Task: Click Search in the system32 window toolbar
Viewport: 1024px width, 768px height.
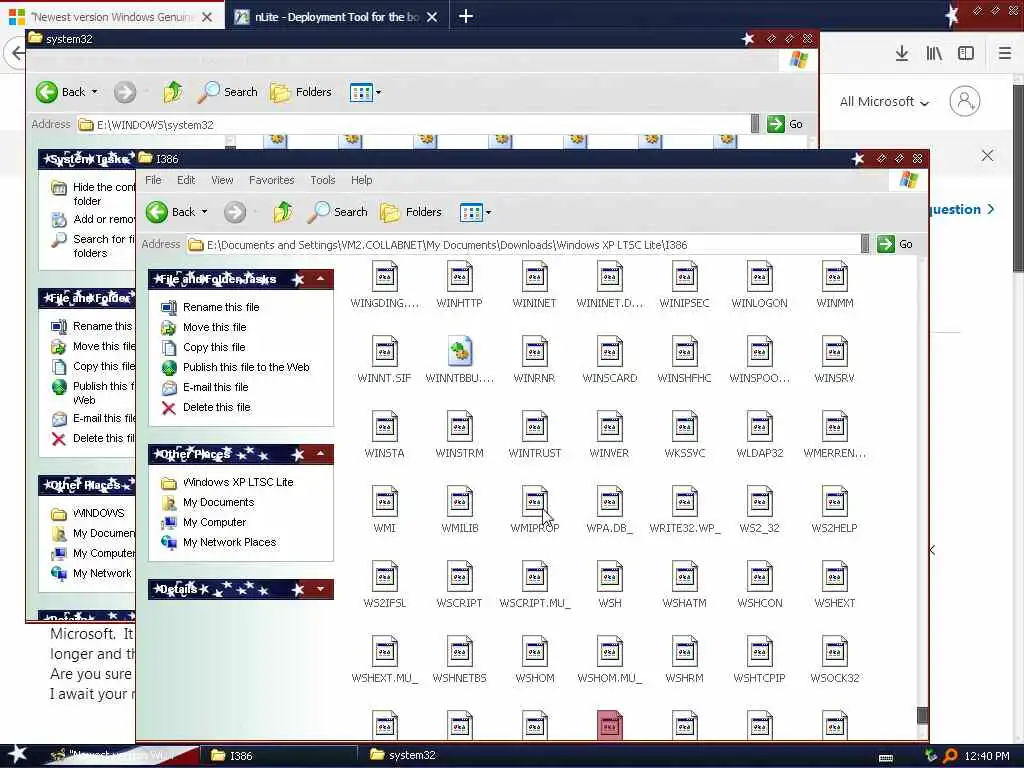Action: tap(228, 92)
